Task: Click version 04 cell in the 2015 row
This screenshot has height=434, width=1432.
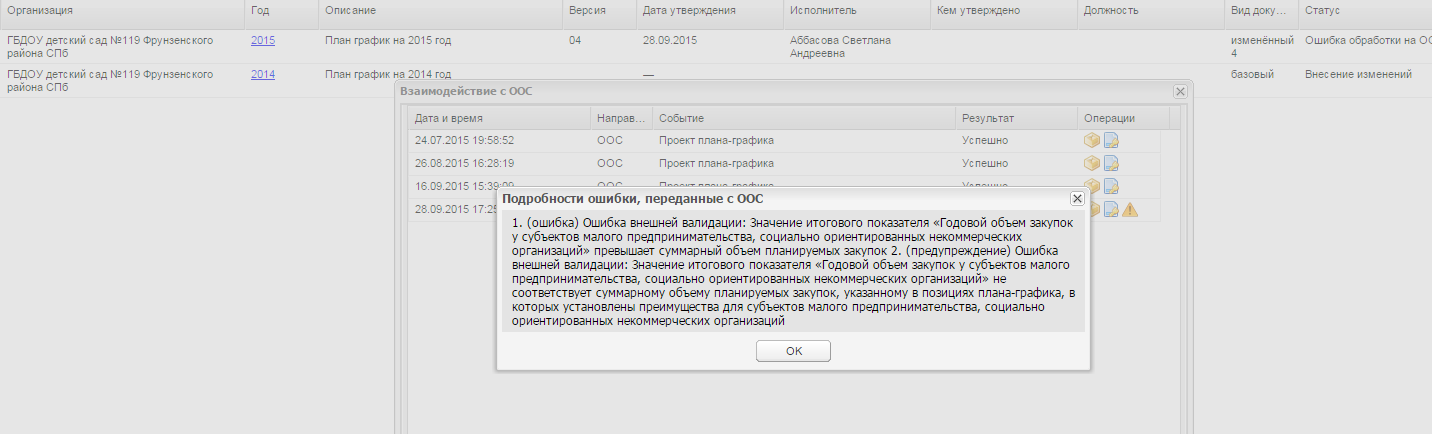Action: (x=575, y=40)
